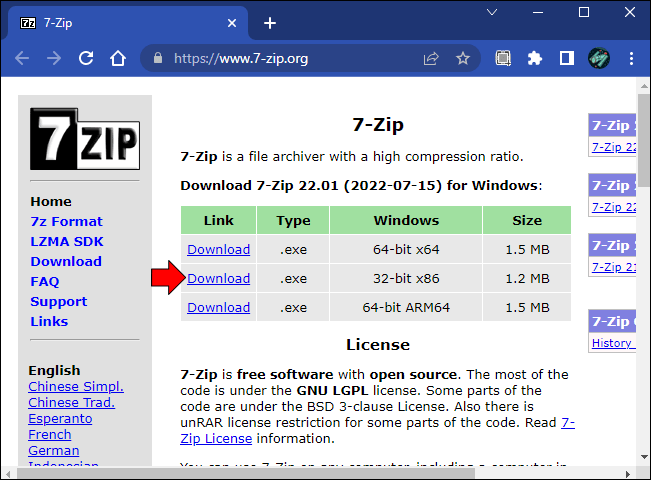Switch language to German
The width and height of the screenshot is (651, 480).
coord(54,451)
